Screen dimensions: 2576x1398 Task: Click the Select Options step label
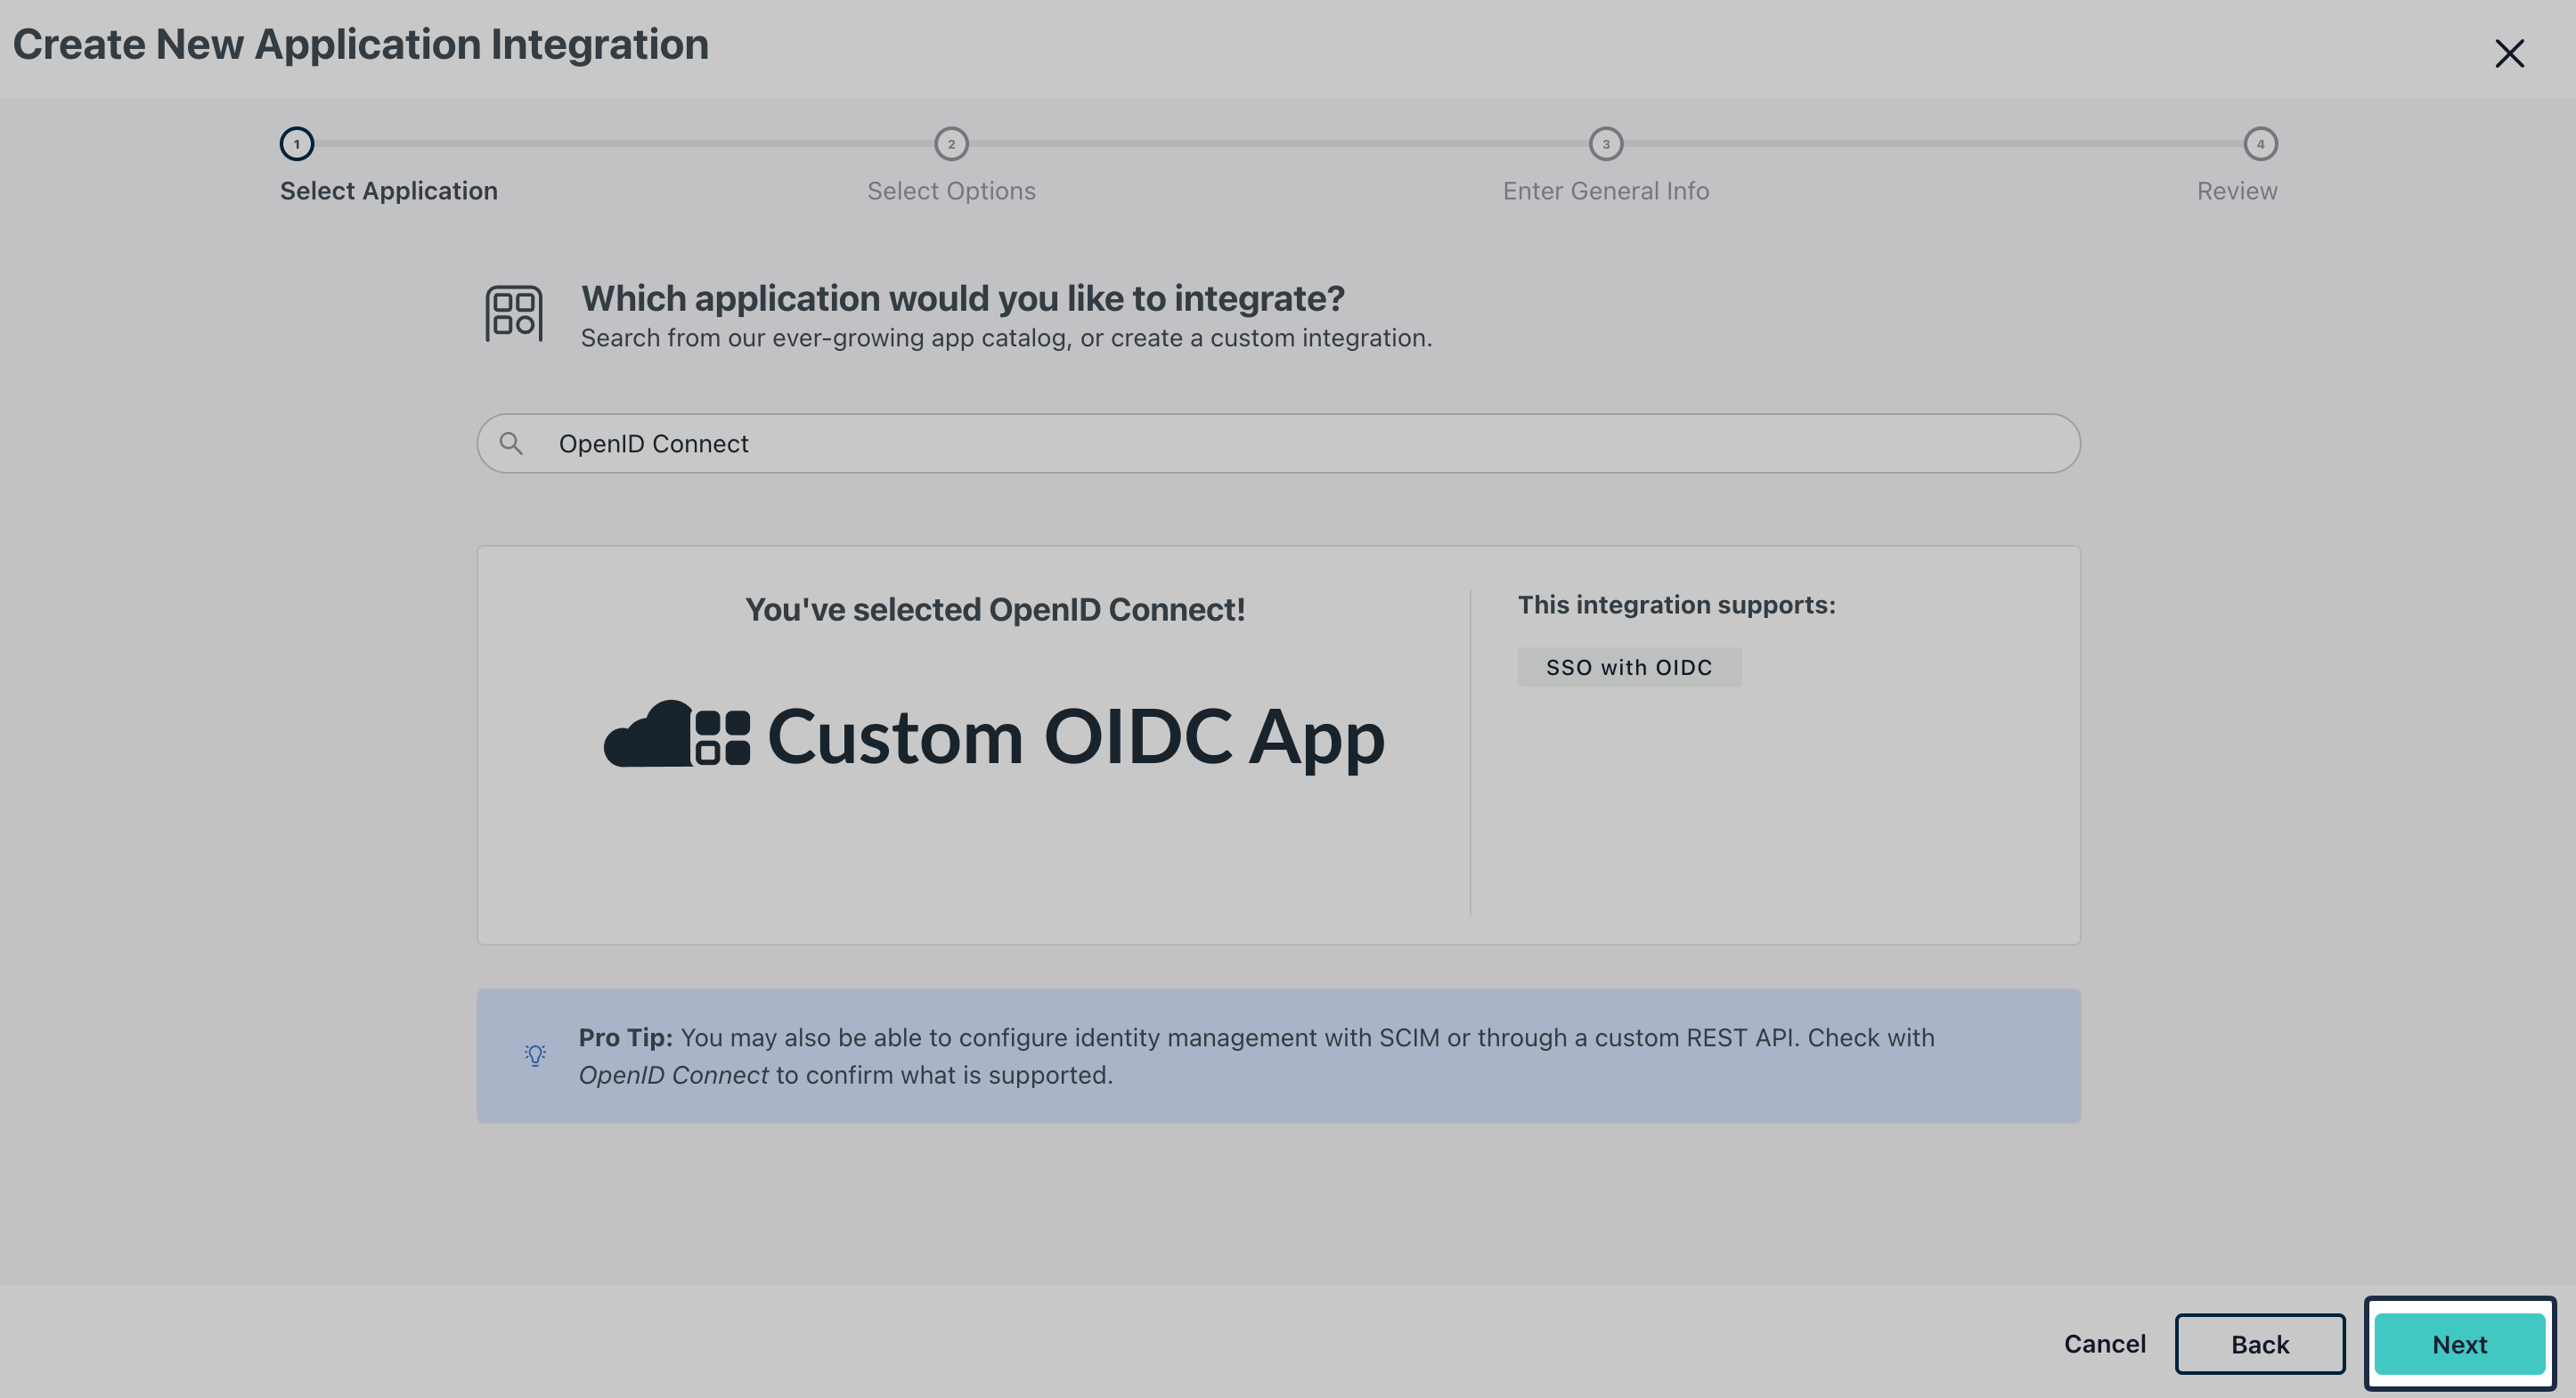coord(951,190)
